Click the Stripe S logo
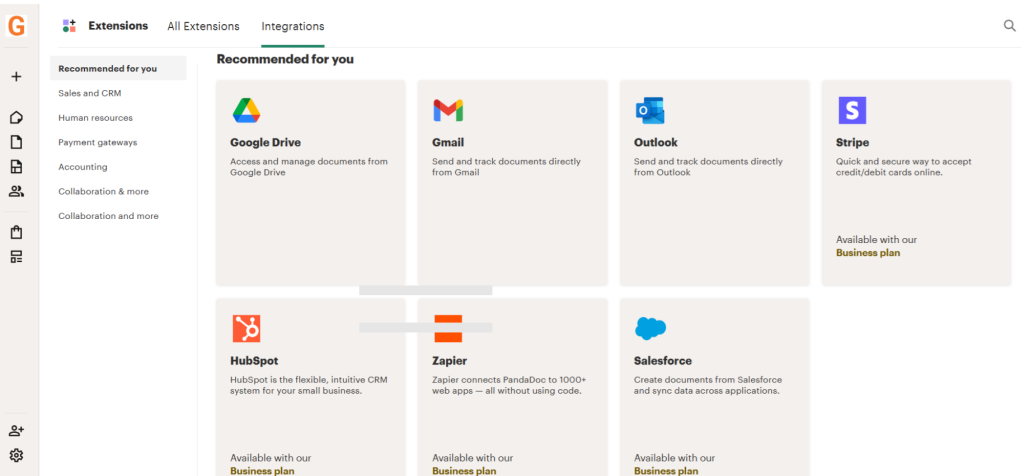1024x476 pixels. tap(852, 110)
